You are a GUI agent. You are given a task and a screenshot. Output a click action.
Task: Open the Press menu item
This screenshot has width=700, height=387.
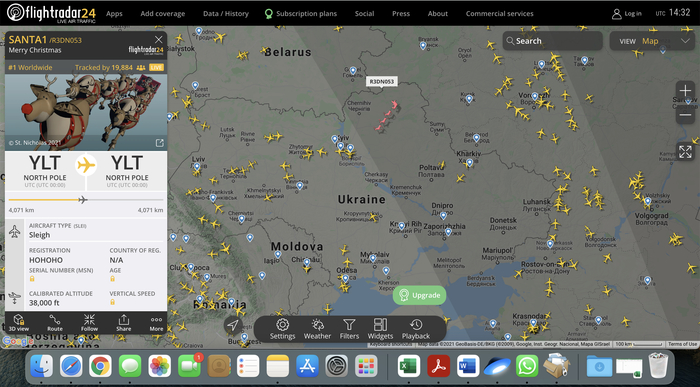click(x=401, y=14)
